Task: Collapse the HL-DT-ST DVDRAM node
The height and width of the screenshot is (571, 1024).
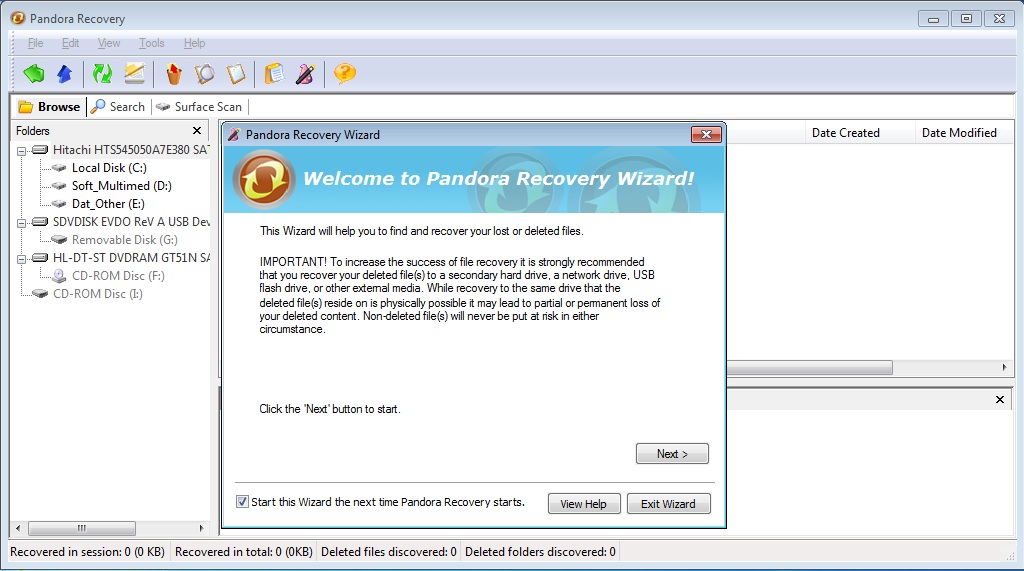Action: [x=22, y=259]
